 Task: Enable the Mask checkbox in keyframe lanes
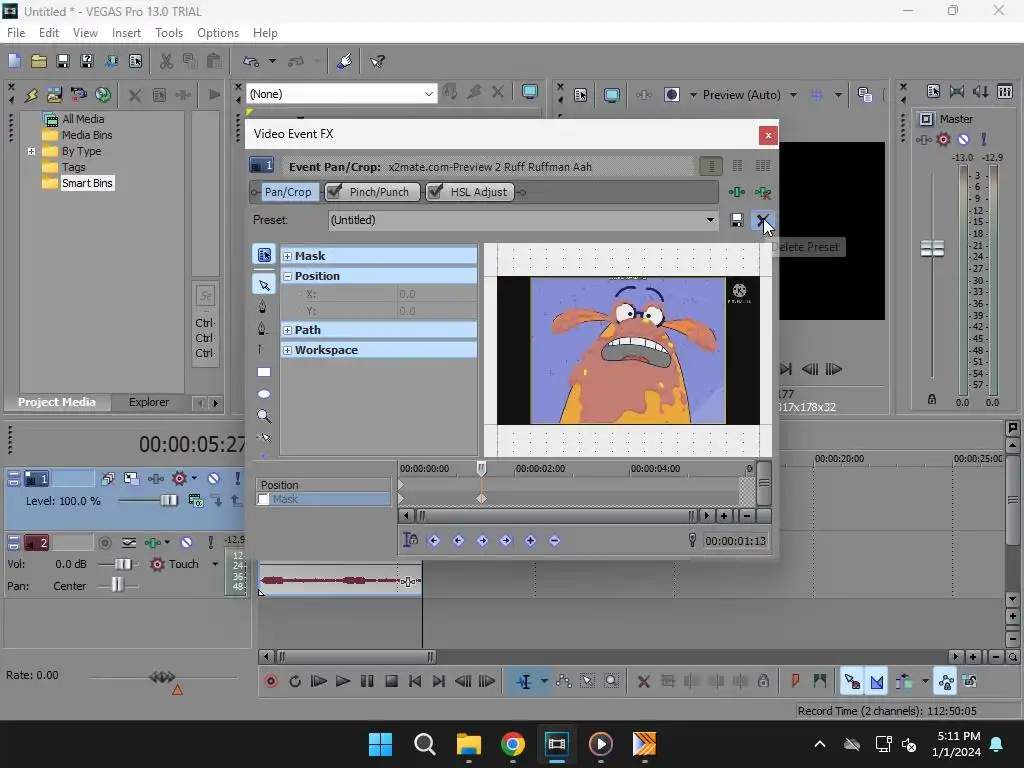(x=264, y=500)
